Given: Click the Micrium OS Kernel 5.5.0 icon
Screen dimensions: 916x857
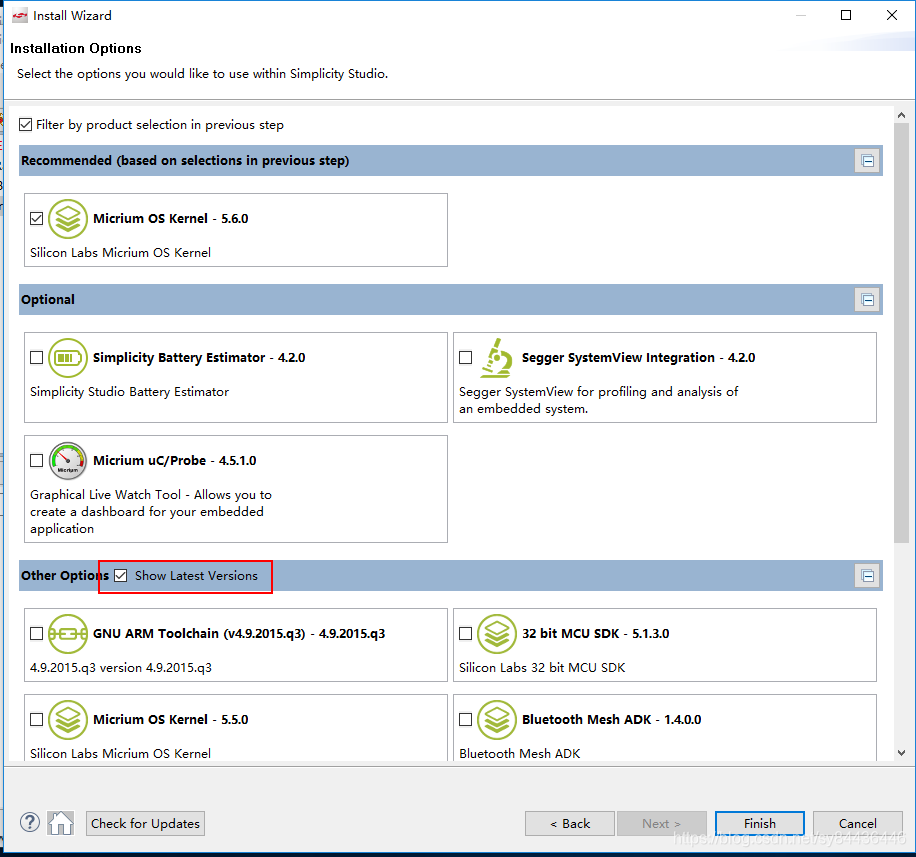Looking at the screenshot, I should (x=68, y=720).
